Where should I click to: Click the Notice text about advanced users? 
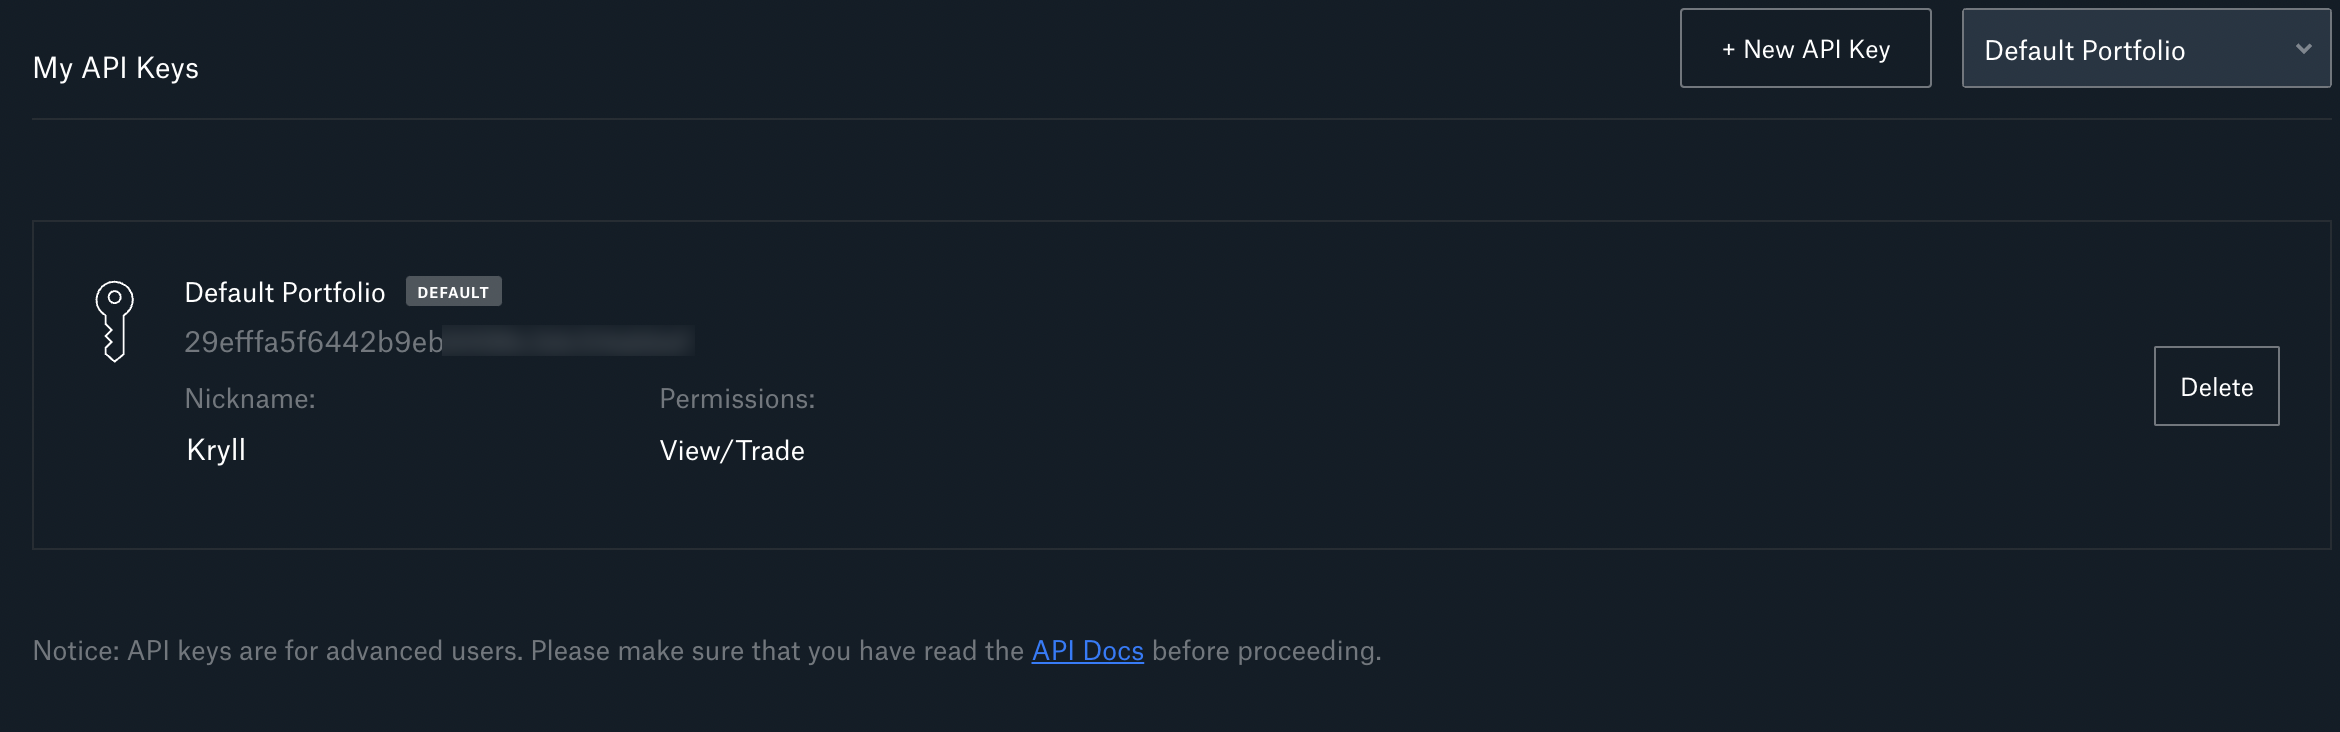528,651
